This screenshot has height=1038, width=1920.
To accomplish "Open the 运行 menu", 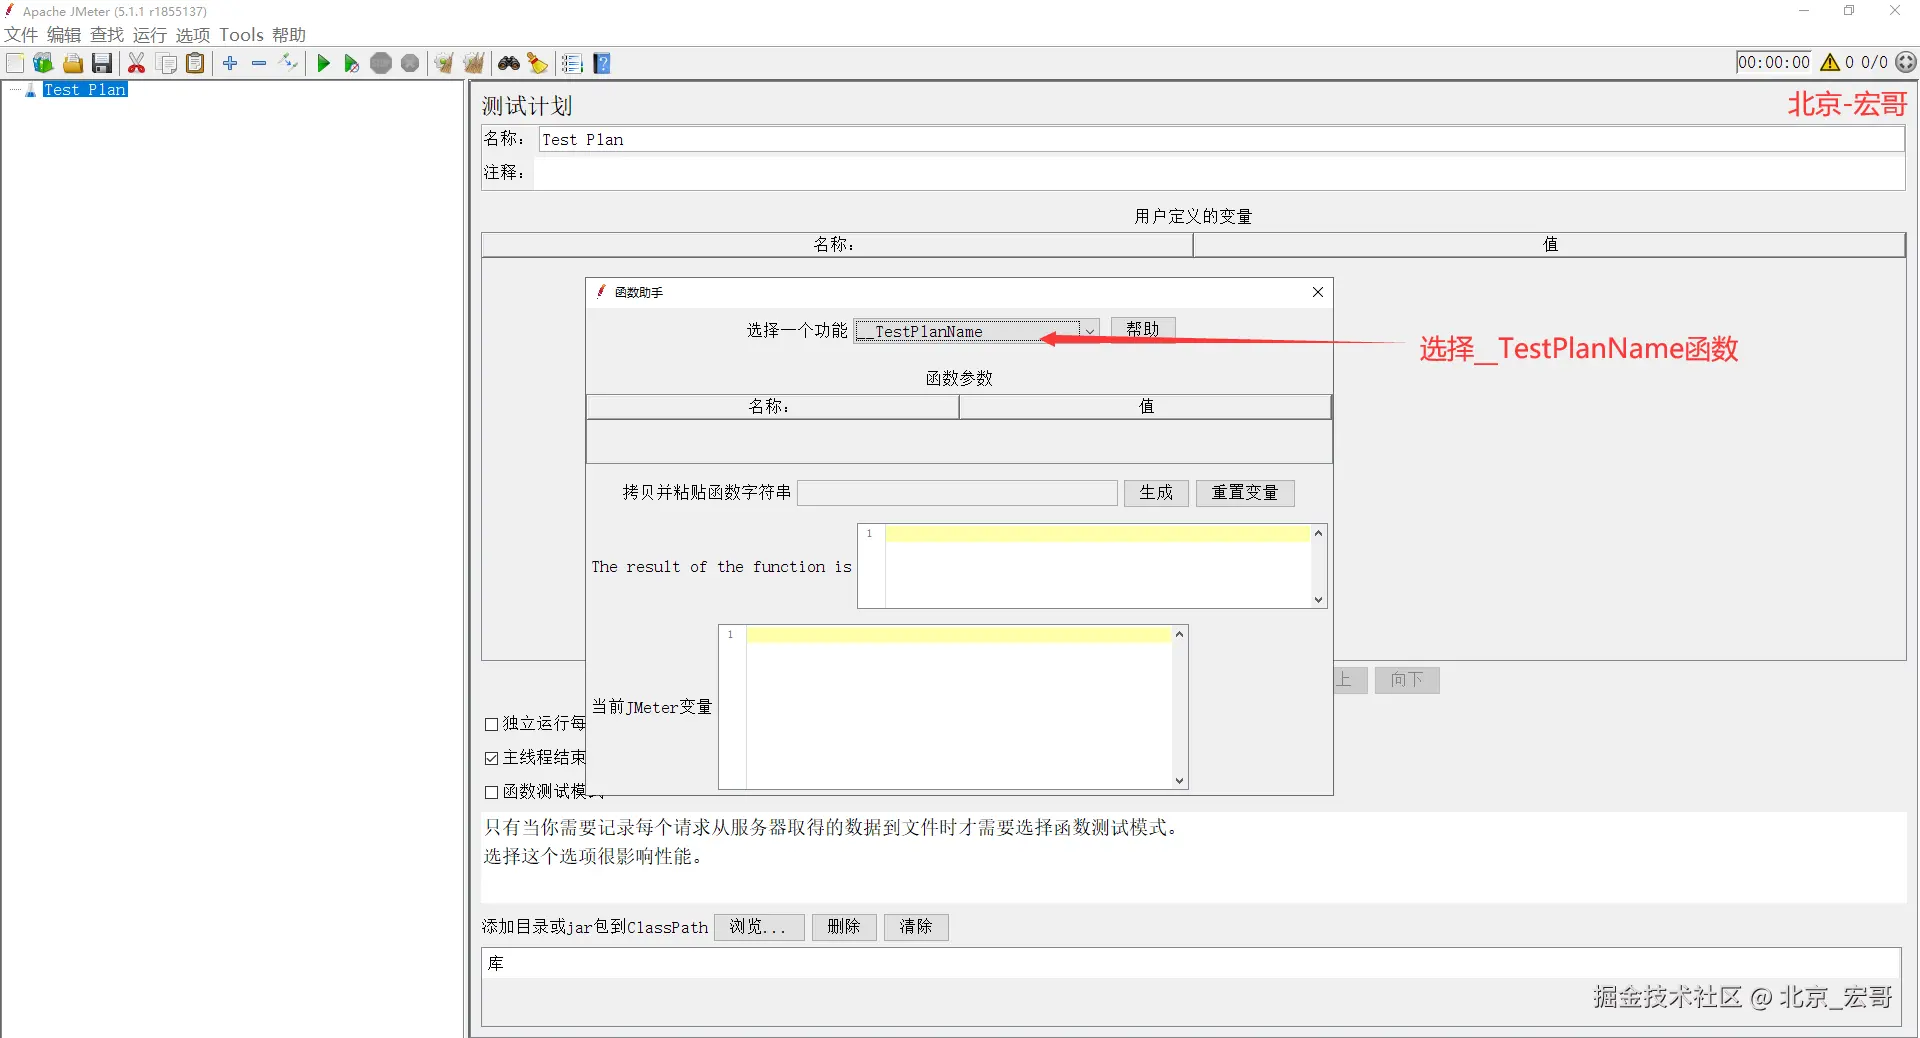I will coord(150,35).
